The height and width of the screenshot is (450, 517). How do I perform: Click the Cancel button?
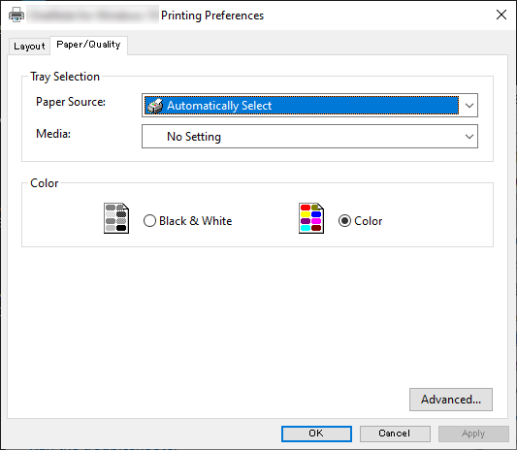(395, 434)
